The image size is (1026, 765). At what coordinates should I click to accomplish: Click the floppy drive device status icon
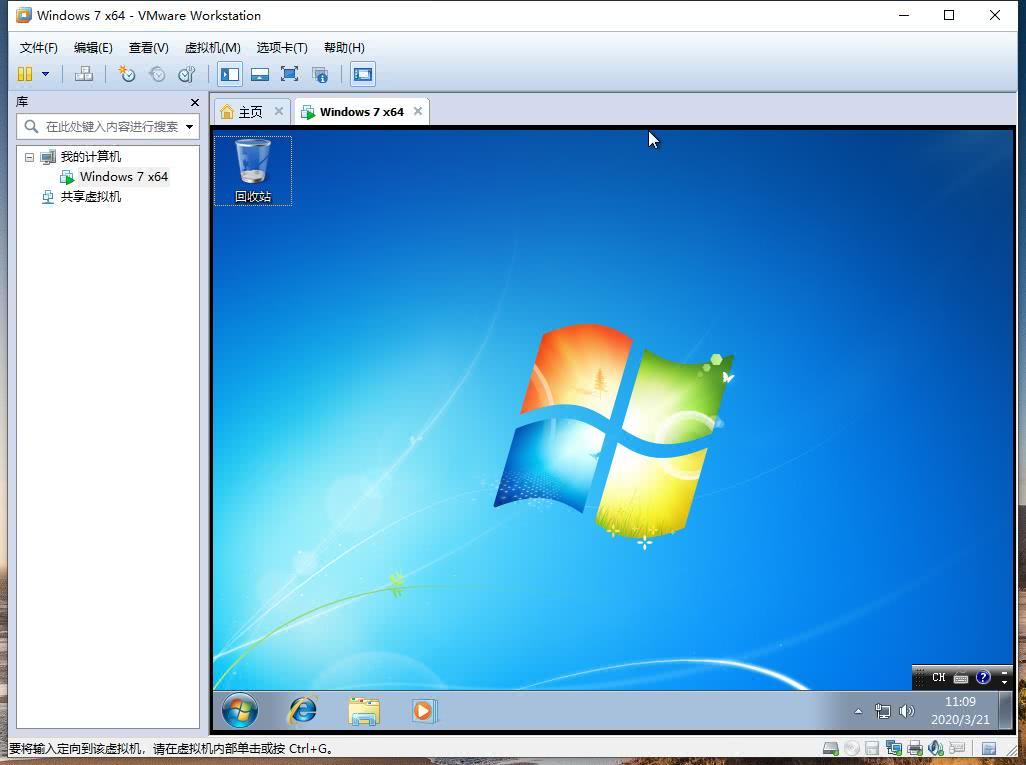(872, 748)
